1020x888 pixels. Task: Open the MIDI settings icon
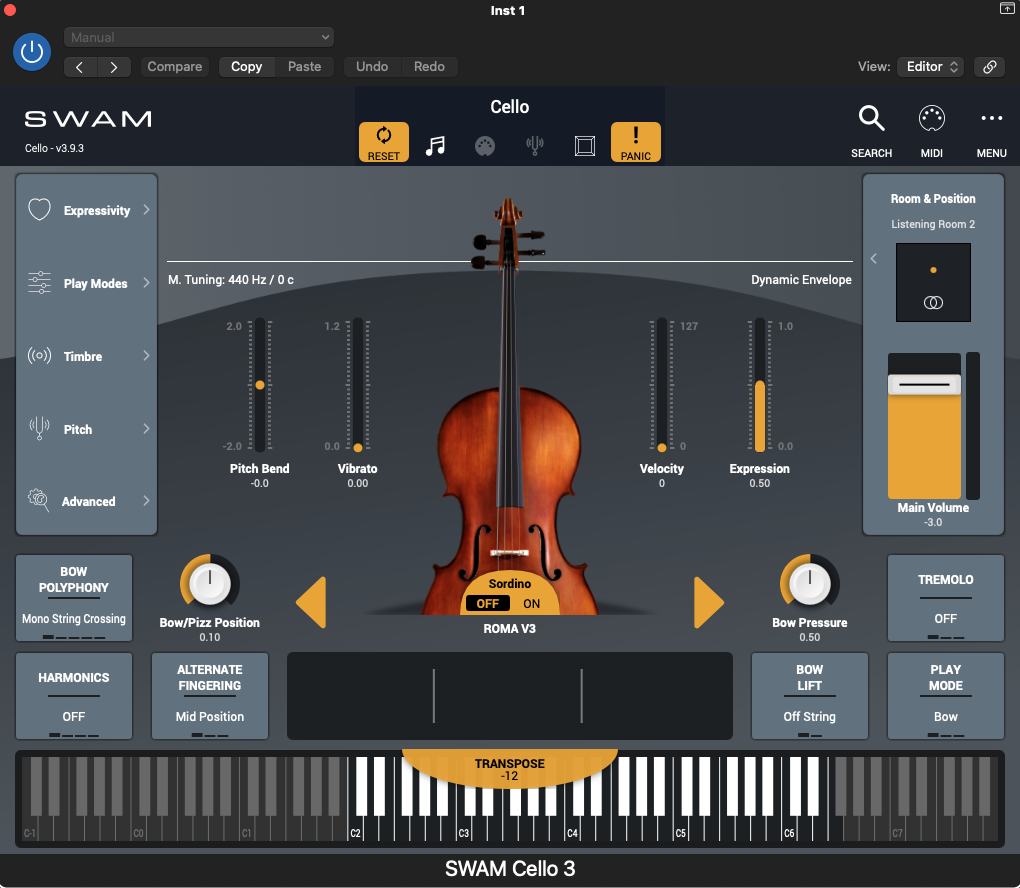click(932, 118)
